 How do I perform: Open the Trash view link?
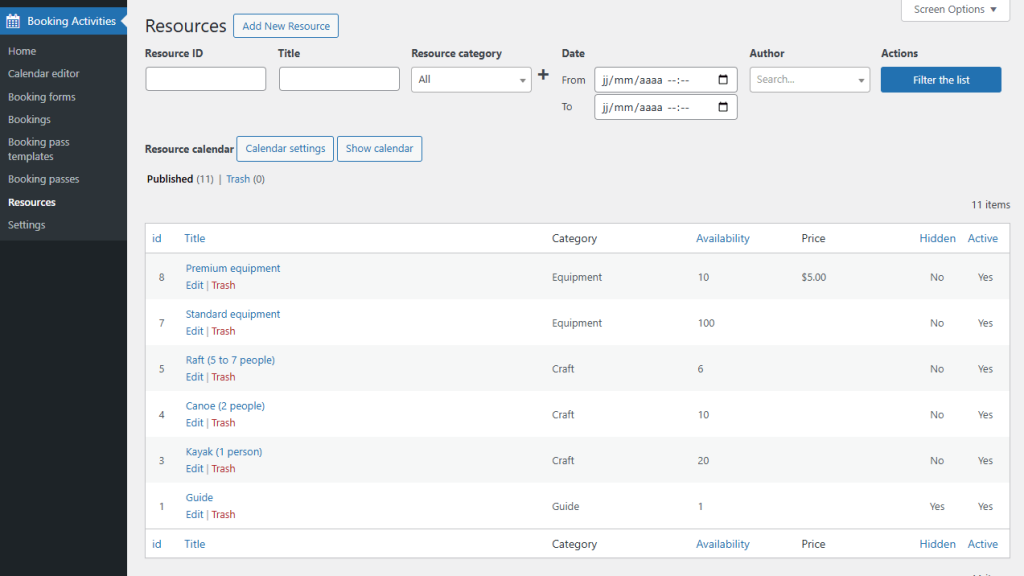point(238,179)
